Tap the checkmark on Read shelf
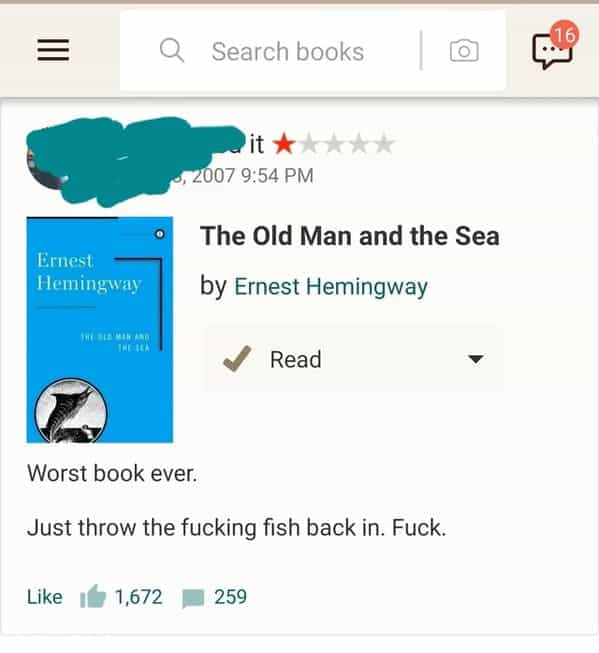Image resolution: width=599 pixels, height=653 pixels. pyautogui.click(x=237, y=358)
